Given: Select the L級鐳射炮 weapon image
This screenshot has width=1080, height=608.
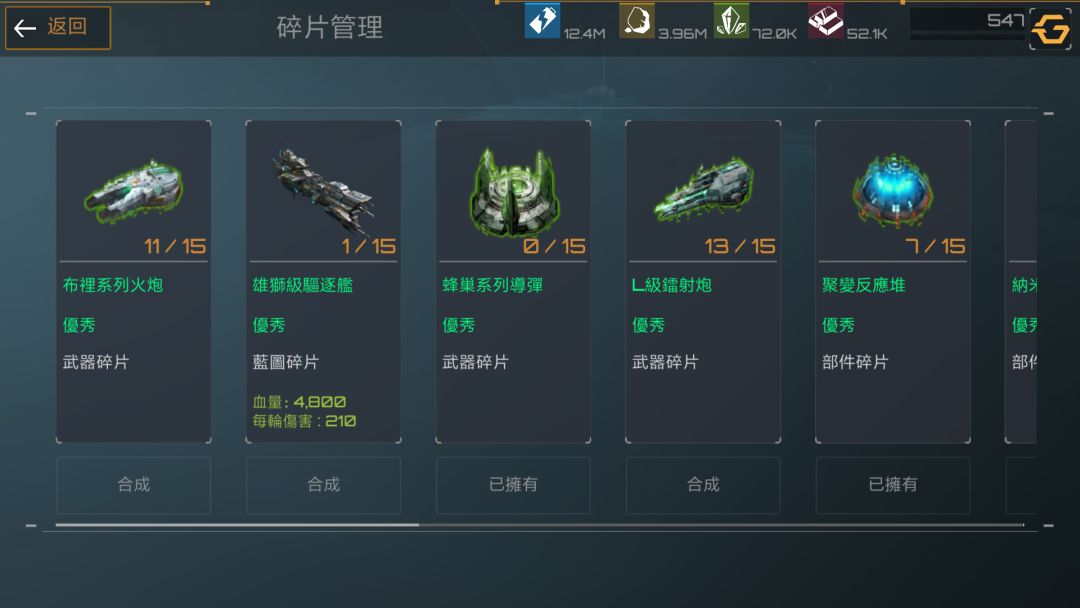Looking at the screenshot, I should click(703, 190).
